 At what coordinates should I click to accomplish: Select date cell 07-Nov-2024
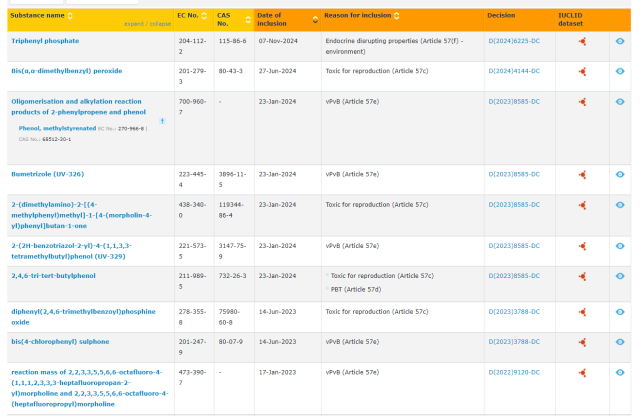click(278, 41)
